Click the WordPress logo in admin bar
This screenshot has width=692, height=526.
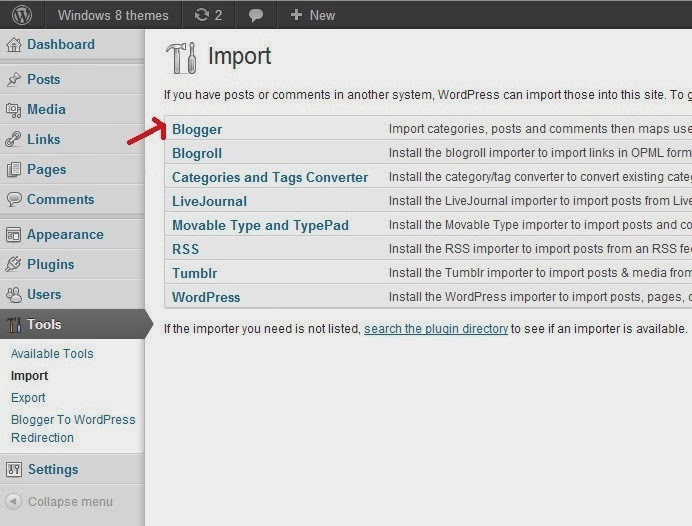pyautogui.click(x=22, y=15)
